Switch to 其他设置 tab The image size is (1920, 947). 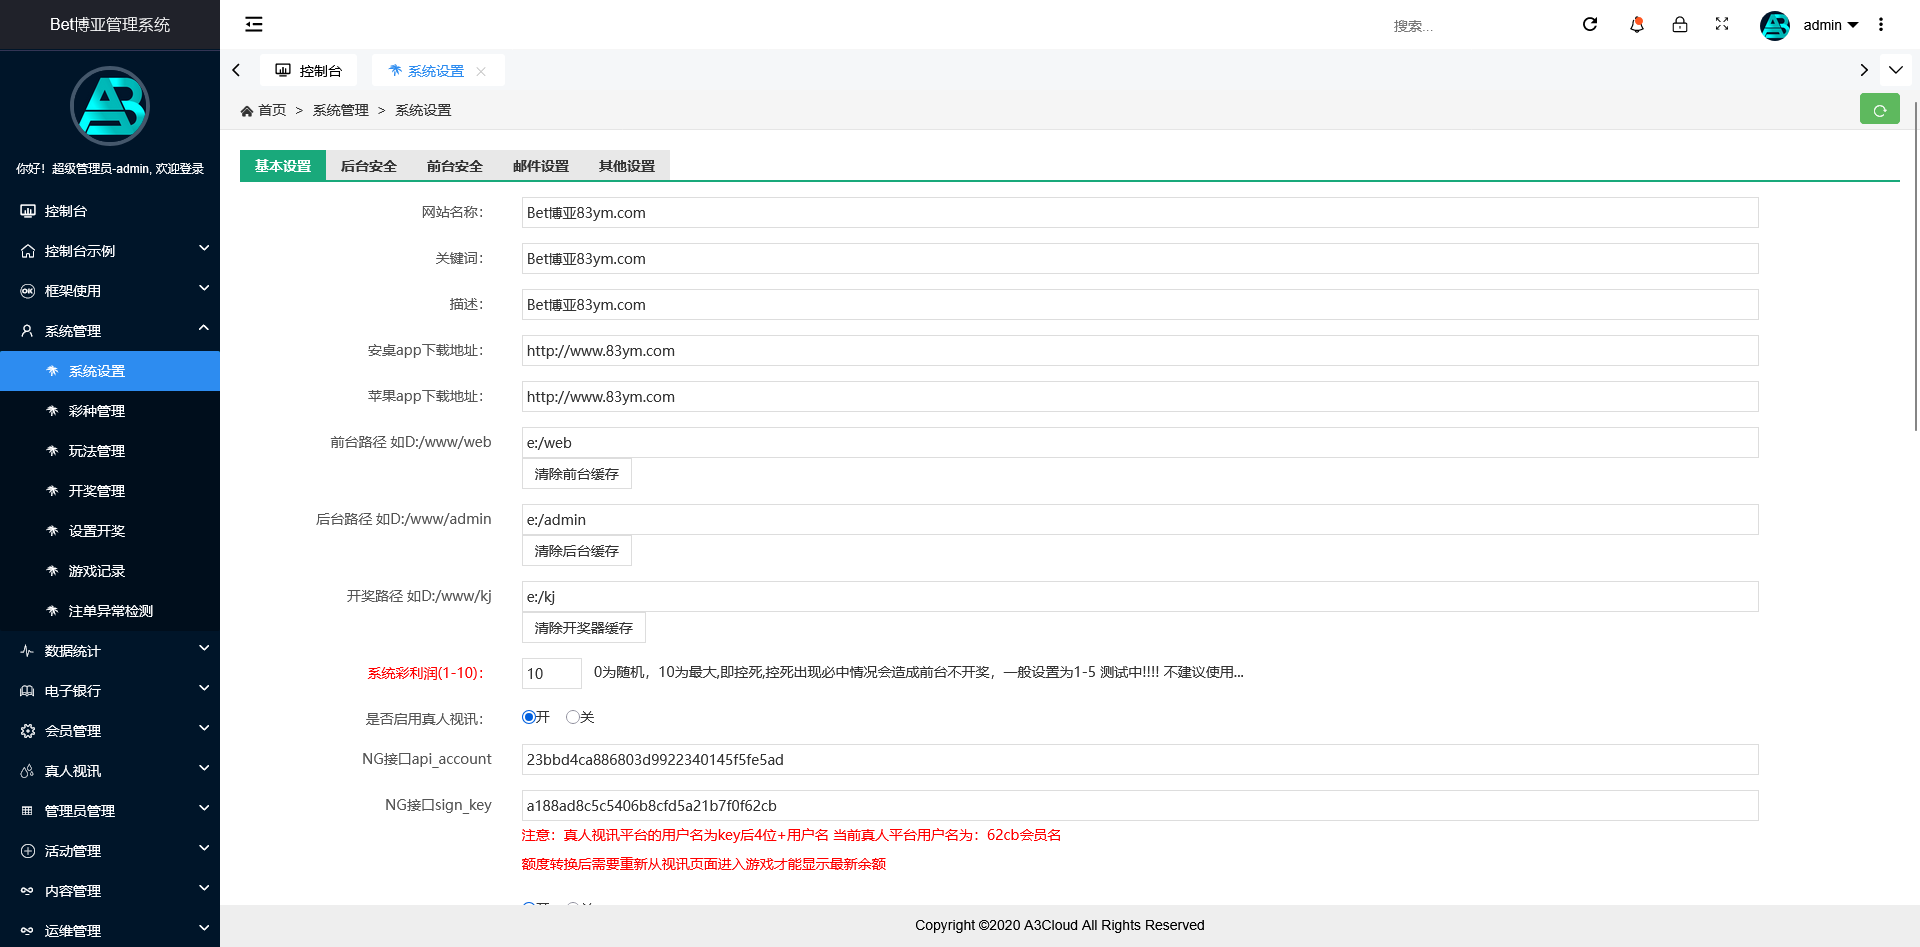click(x=627, y=166)
